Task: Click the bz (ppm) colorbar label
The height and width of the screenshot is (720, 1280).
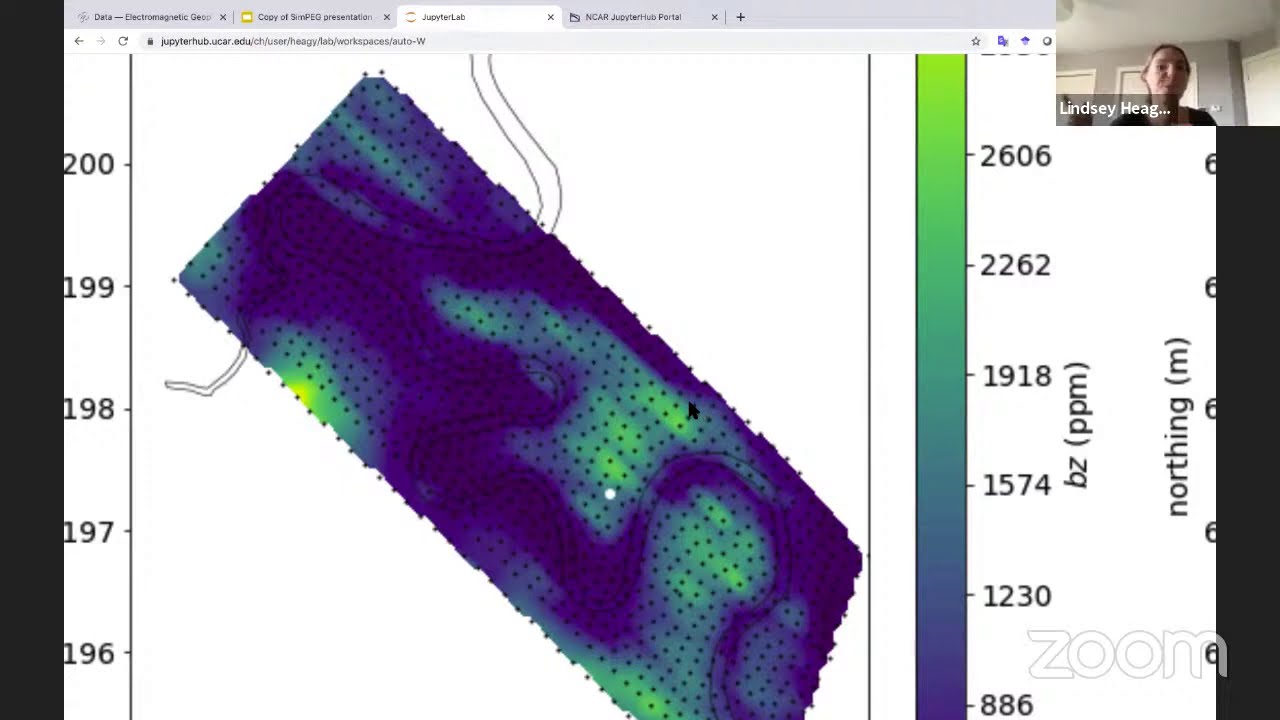Action: point(1077,425)
